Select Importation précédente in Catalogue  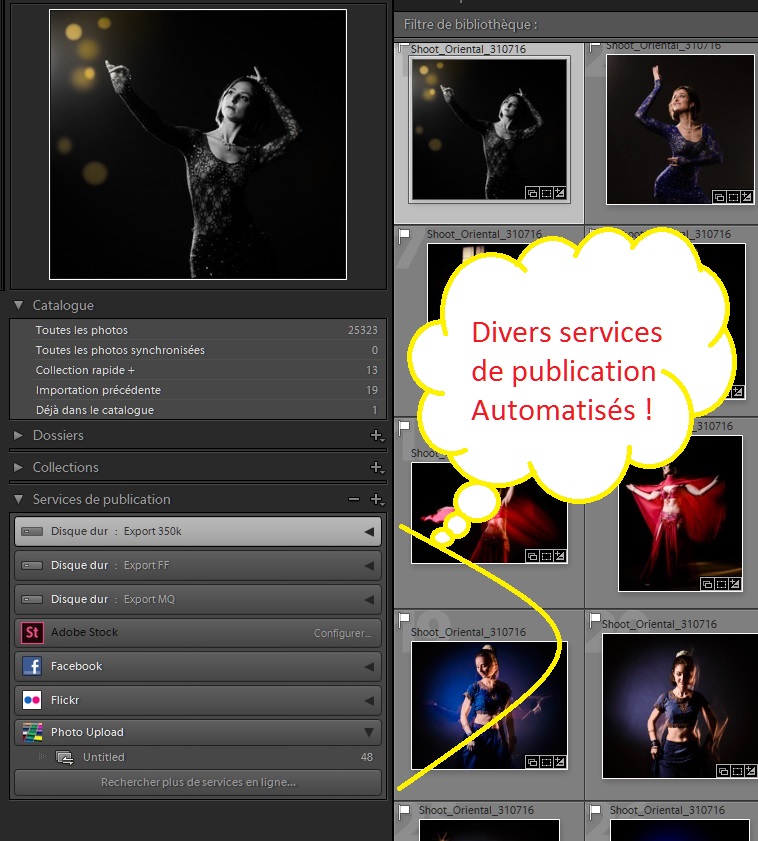(98, 390)
